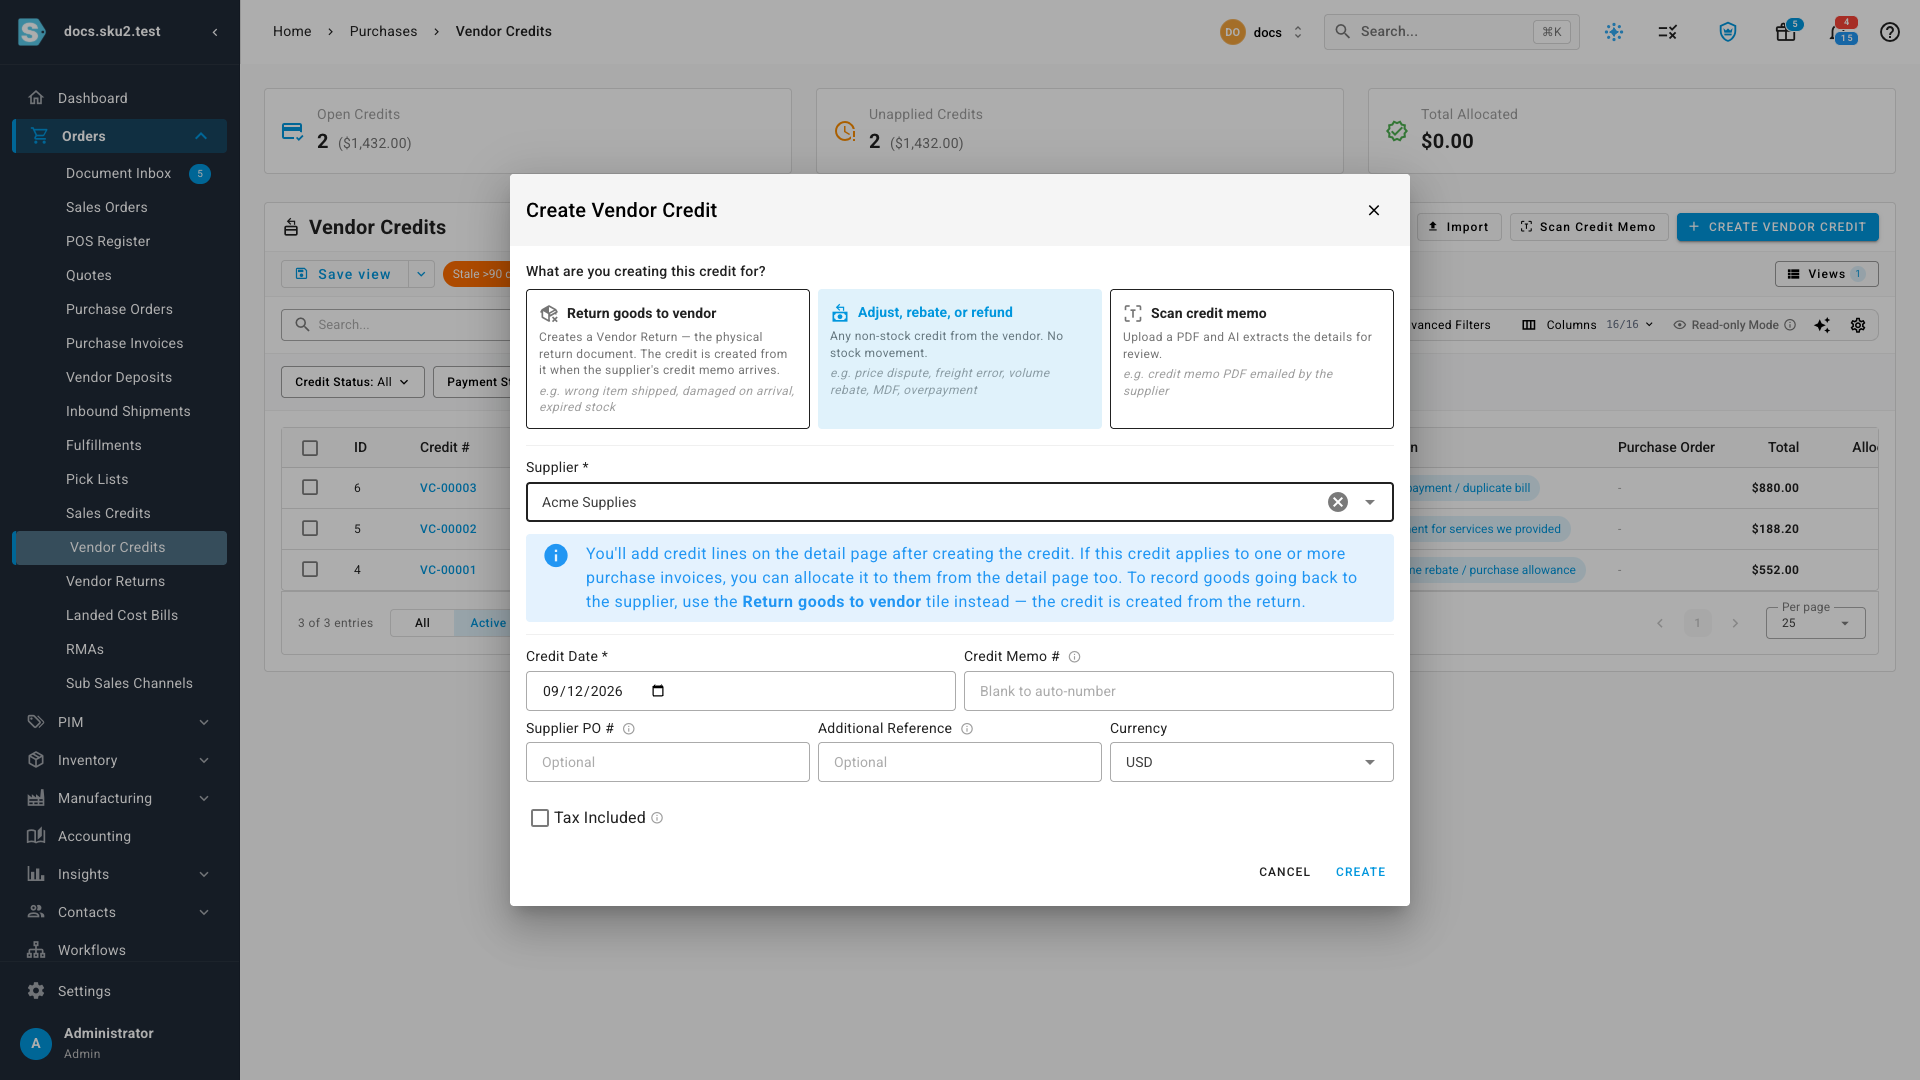Image resolution: width=1920 pixels, height=1080 pixels.
Task: Click the Scan Credit Memo button
Action: 1588,227
